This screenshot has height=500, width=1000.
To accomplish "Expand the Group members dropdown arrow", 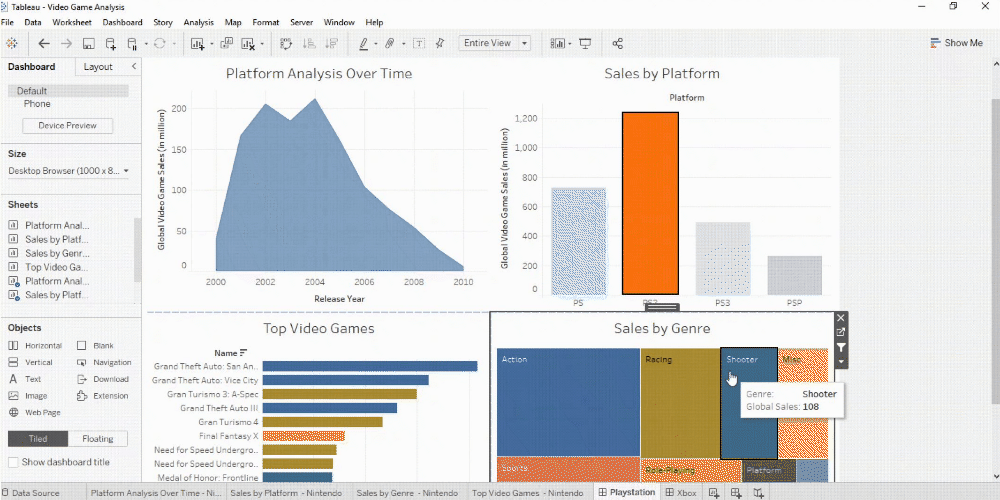I will pos(404,44).
